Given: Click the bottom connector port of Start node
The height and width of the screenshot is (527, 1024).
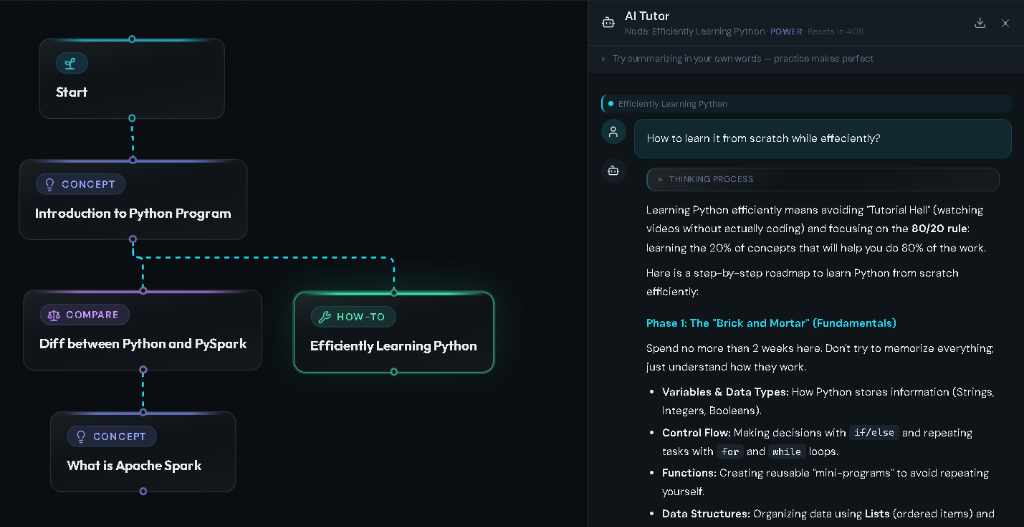Looking at the screenshot, I should point(132,118).
